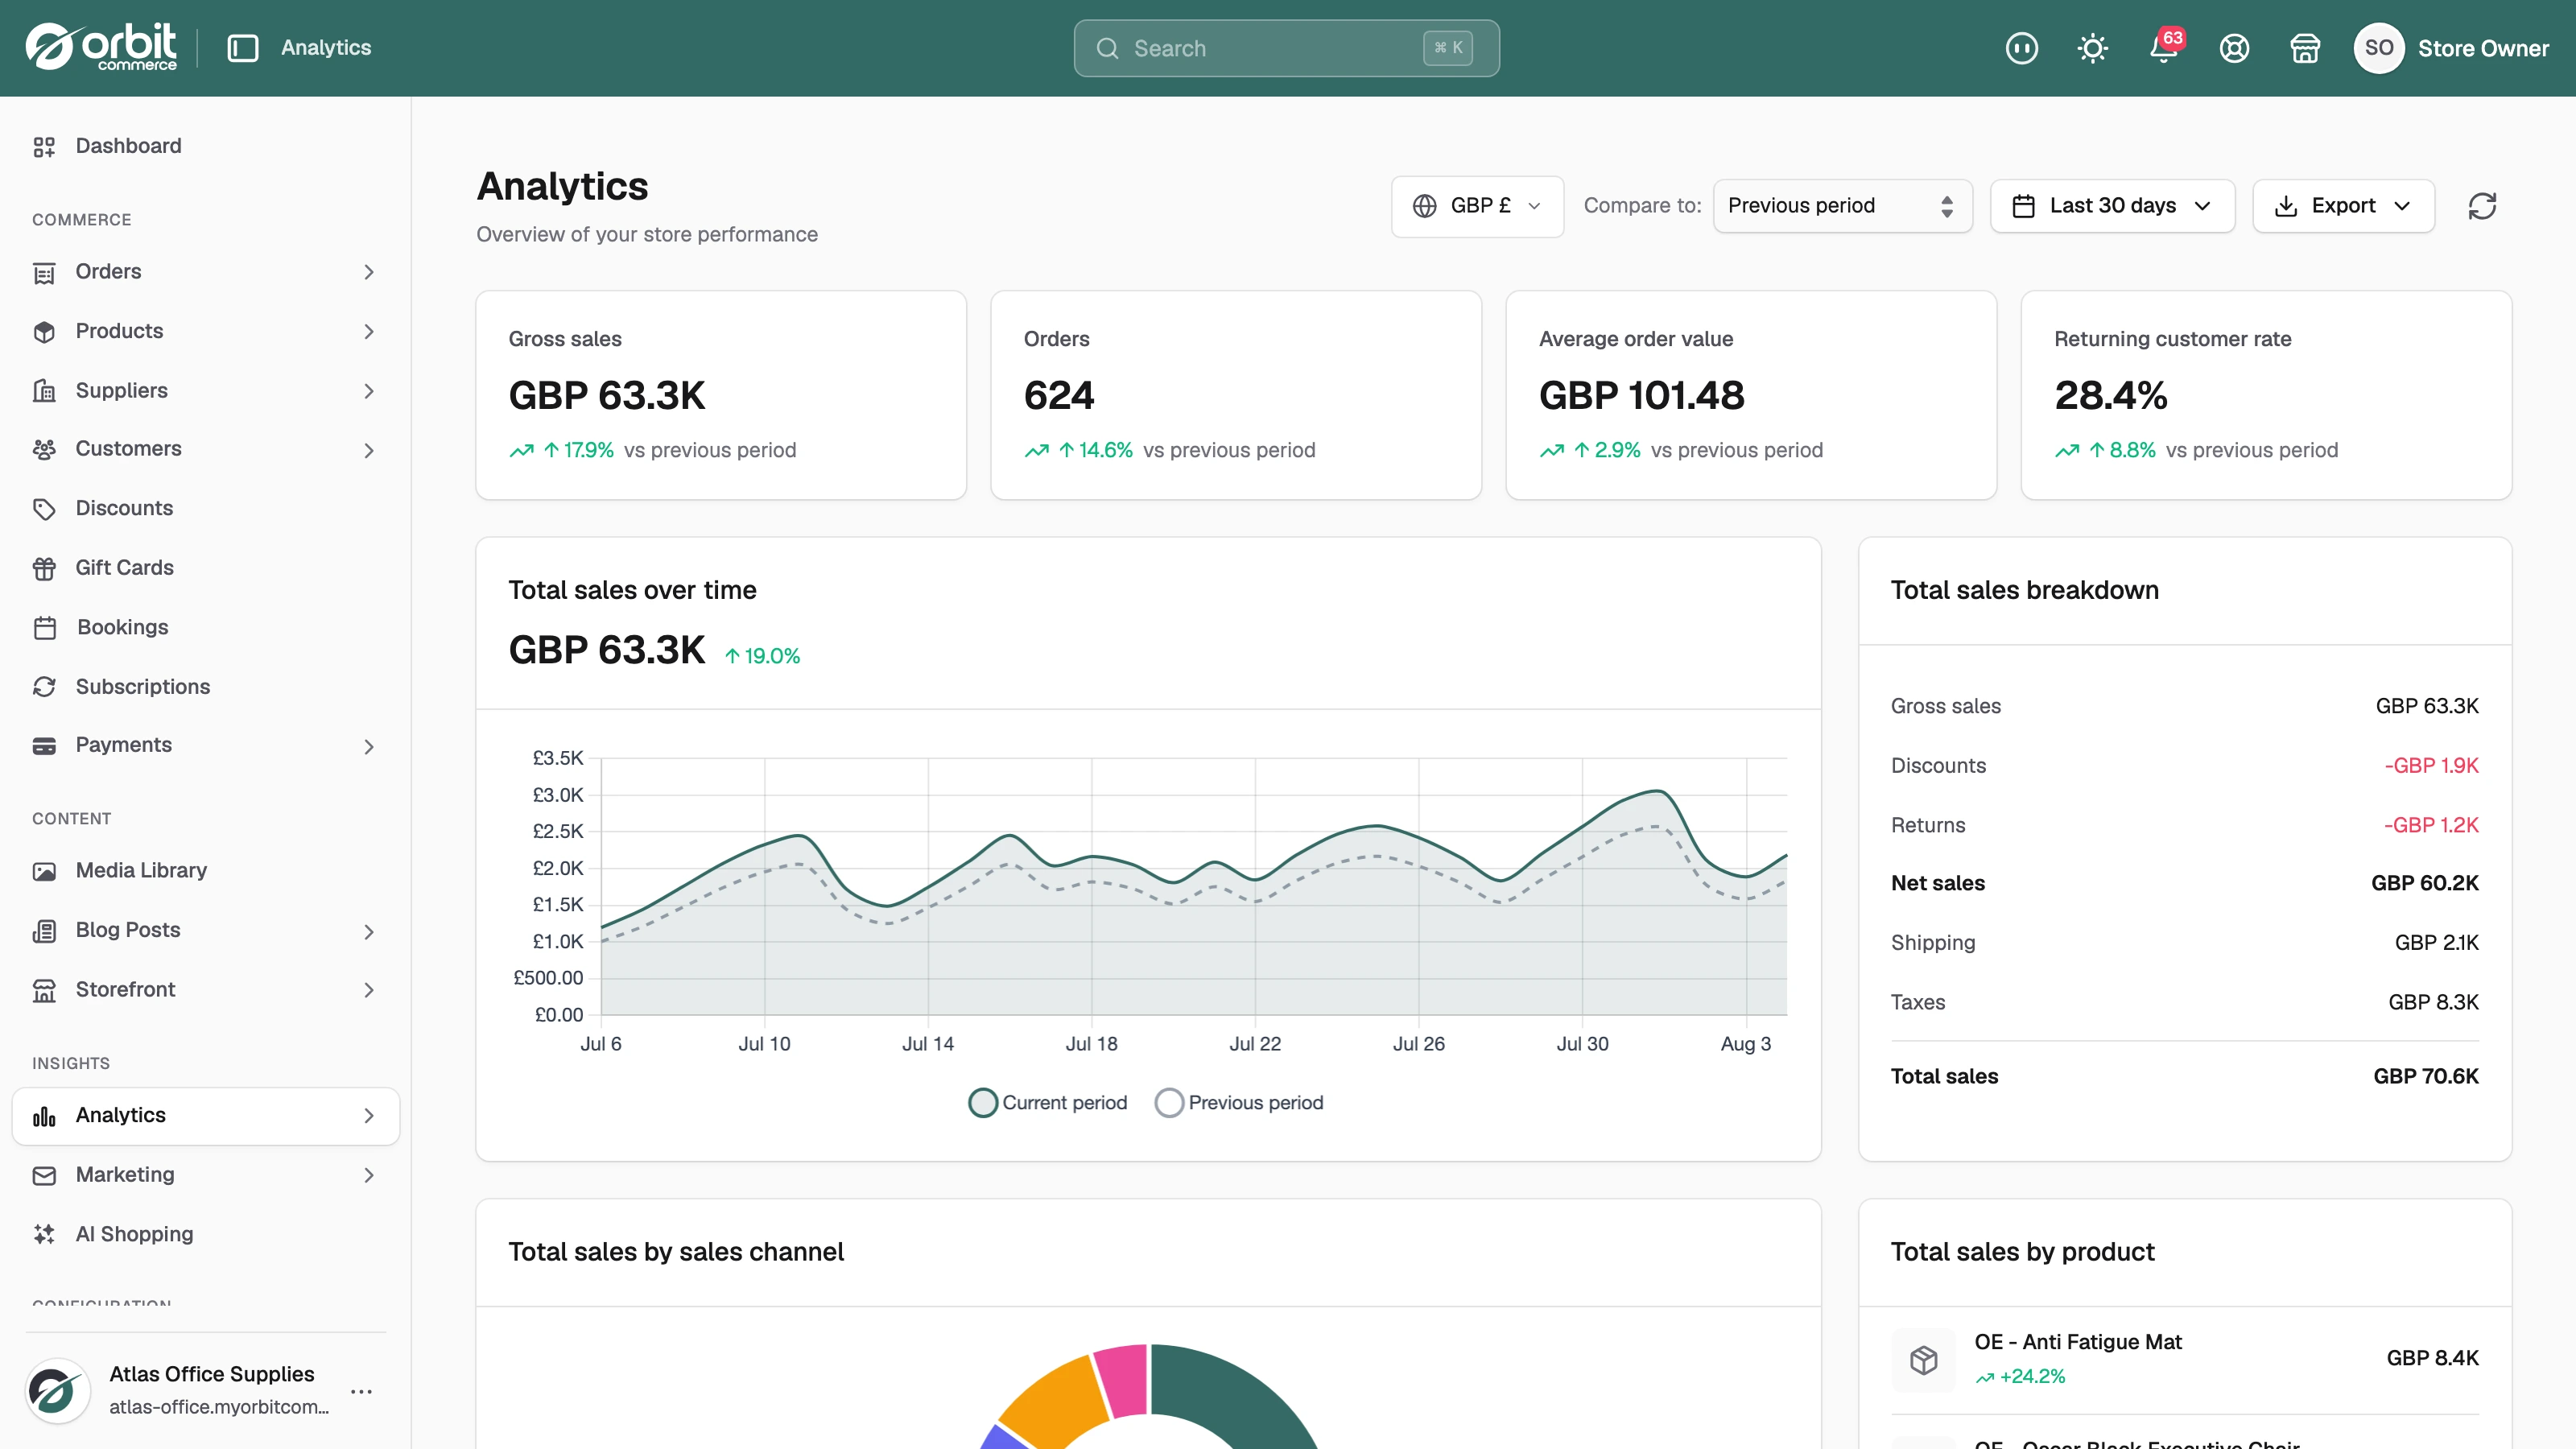Expand the Marketing submenu chevron
This screenshot has width=2576, height=1449.
tap(369, 1176)
